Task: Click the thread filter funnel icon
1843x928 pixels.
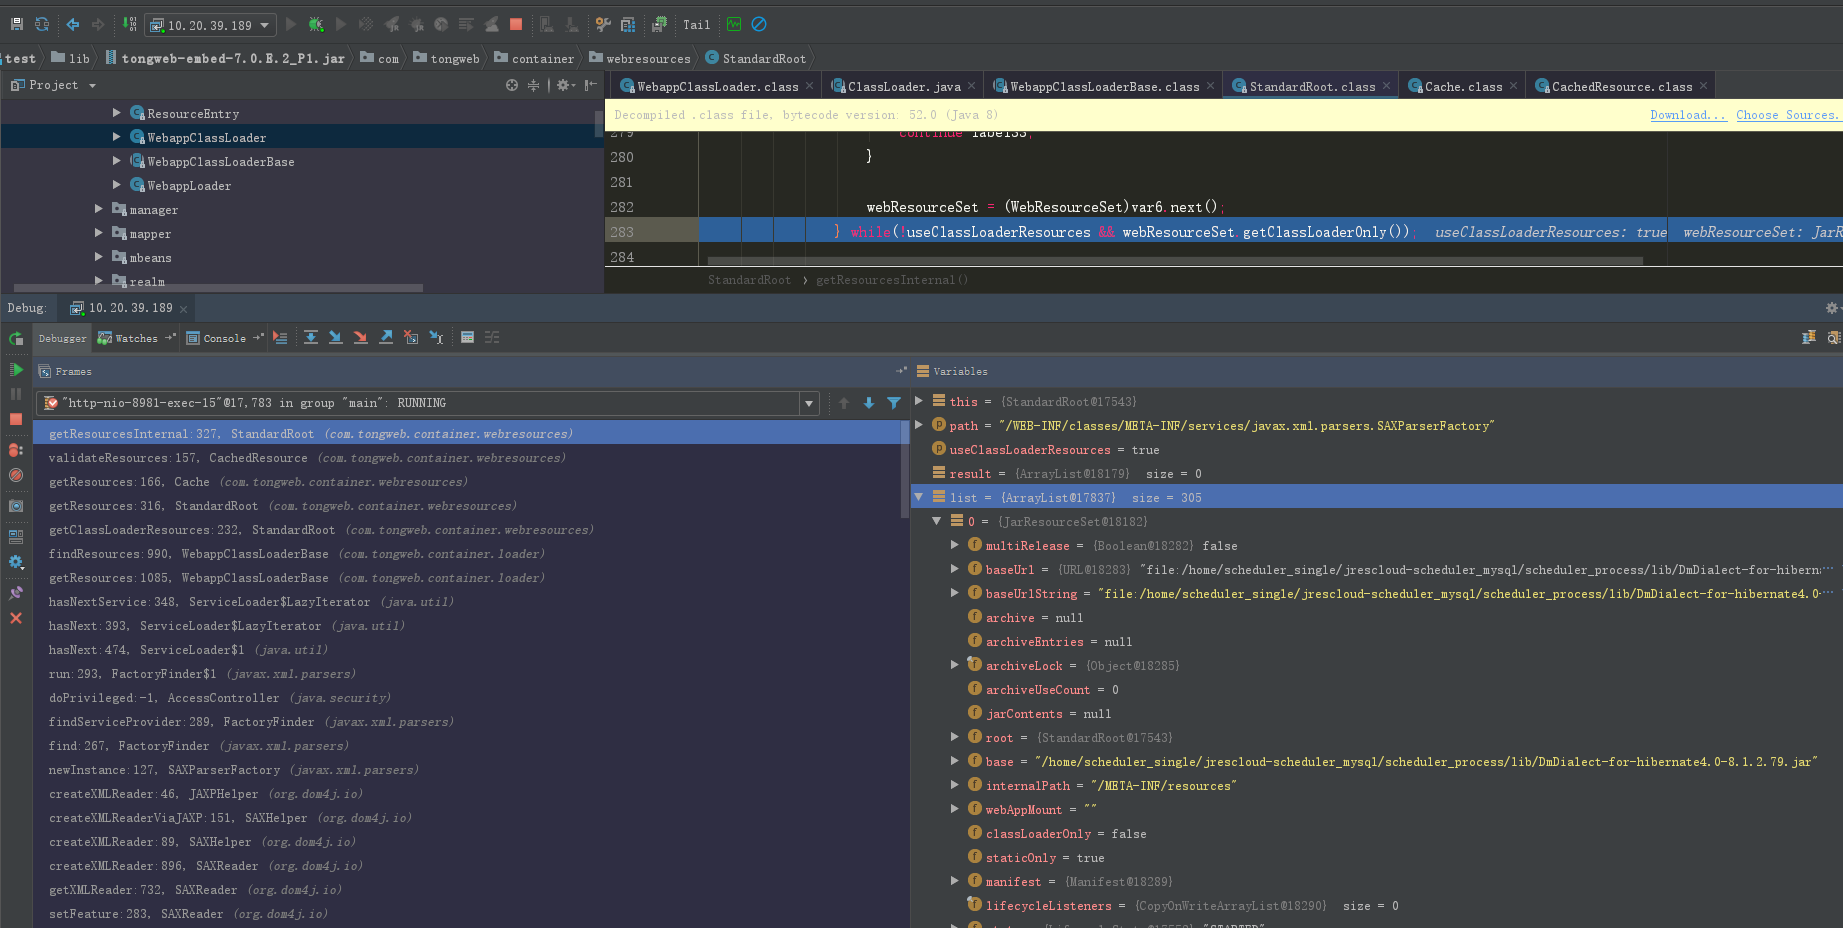Action: coord(894,403)
